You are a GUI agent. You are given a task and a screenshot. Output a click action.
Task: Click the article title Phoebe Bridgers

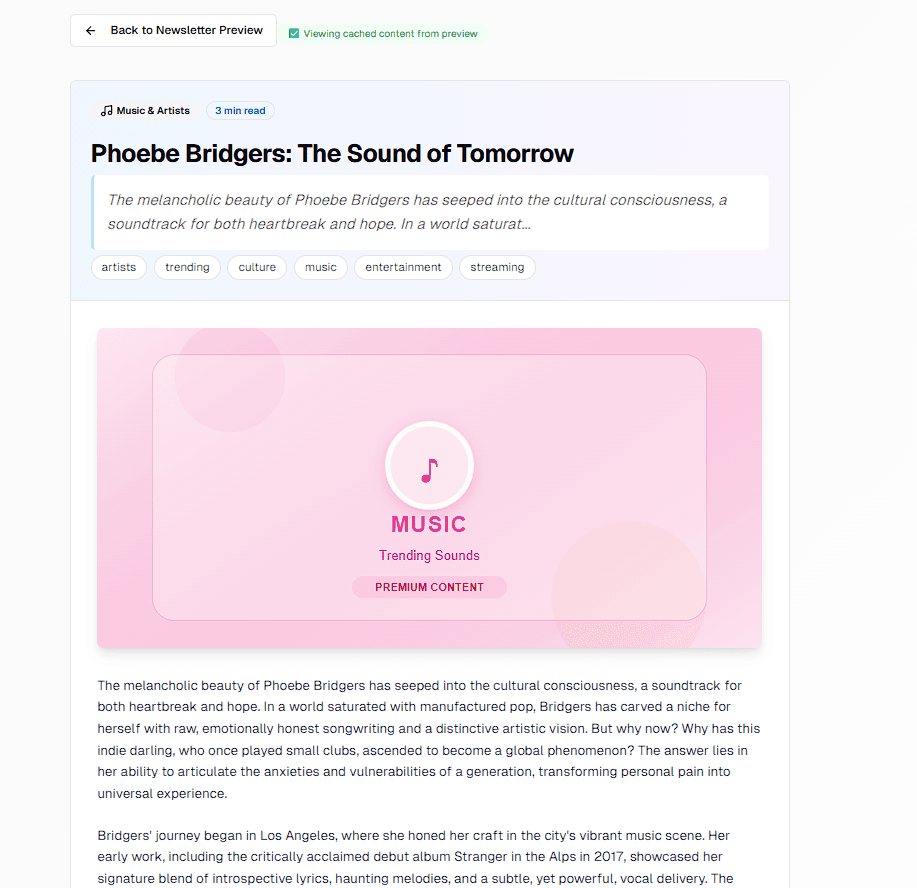pos(331,153)
